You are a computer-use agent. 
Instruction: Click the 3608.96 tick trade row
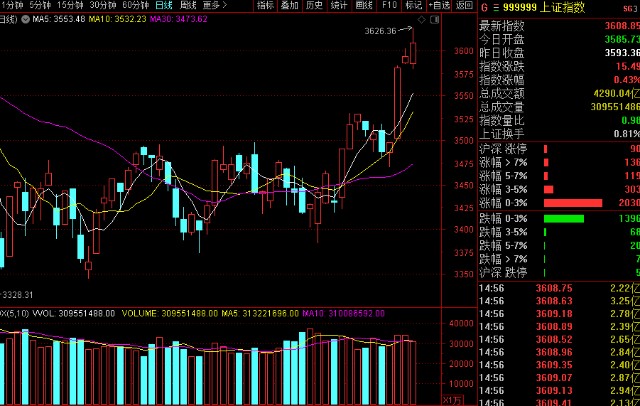[x=559, y=352]
